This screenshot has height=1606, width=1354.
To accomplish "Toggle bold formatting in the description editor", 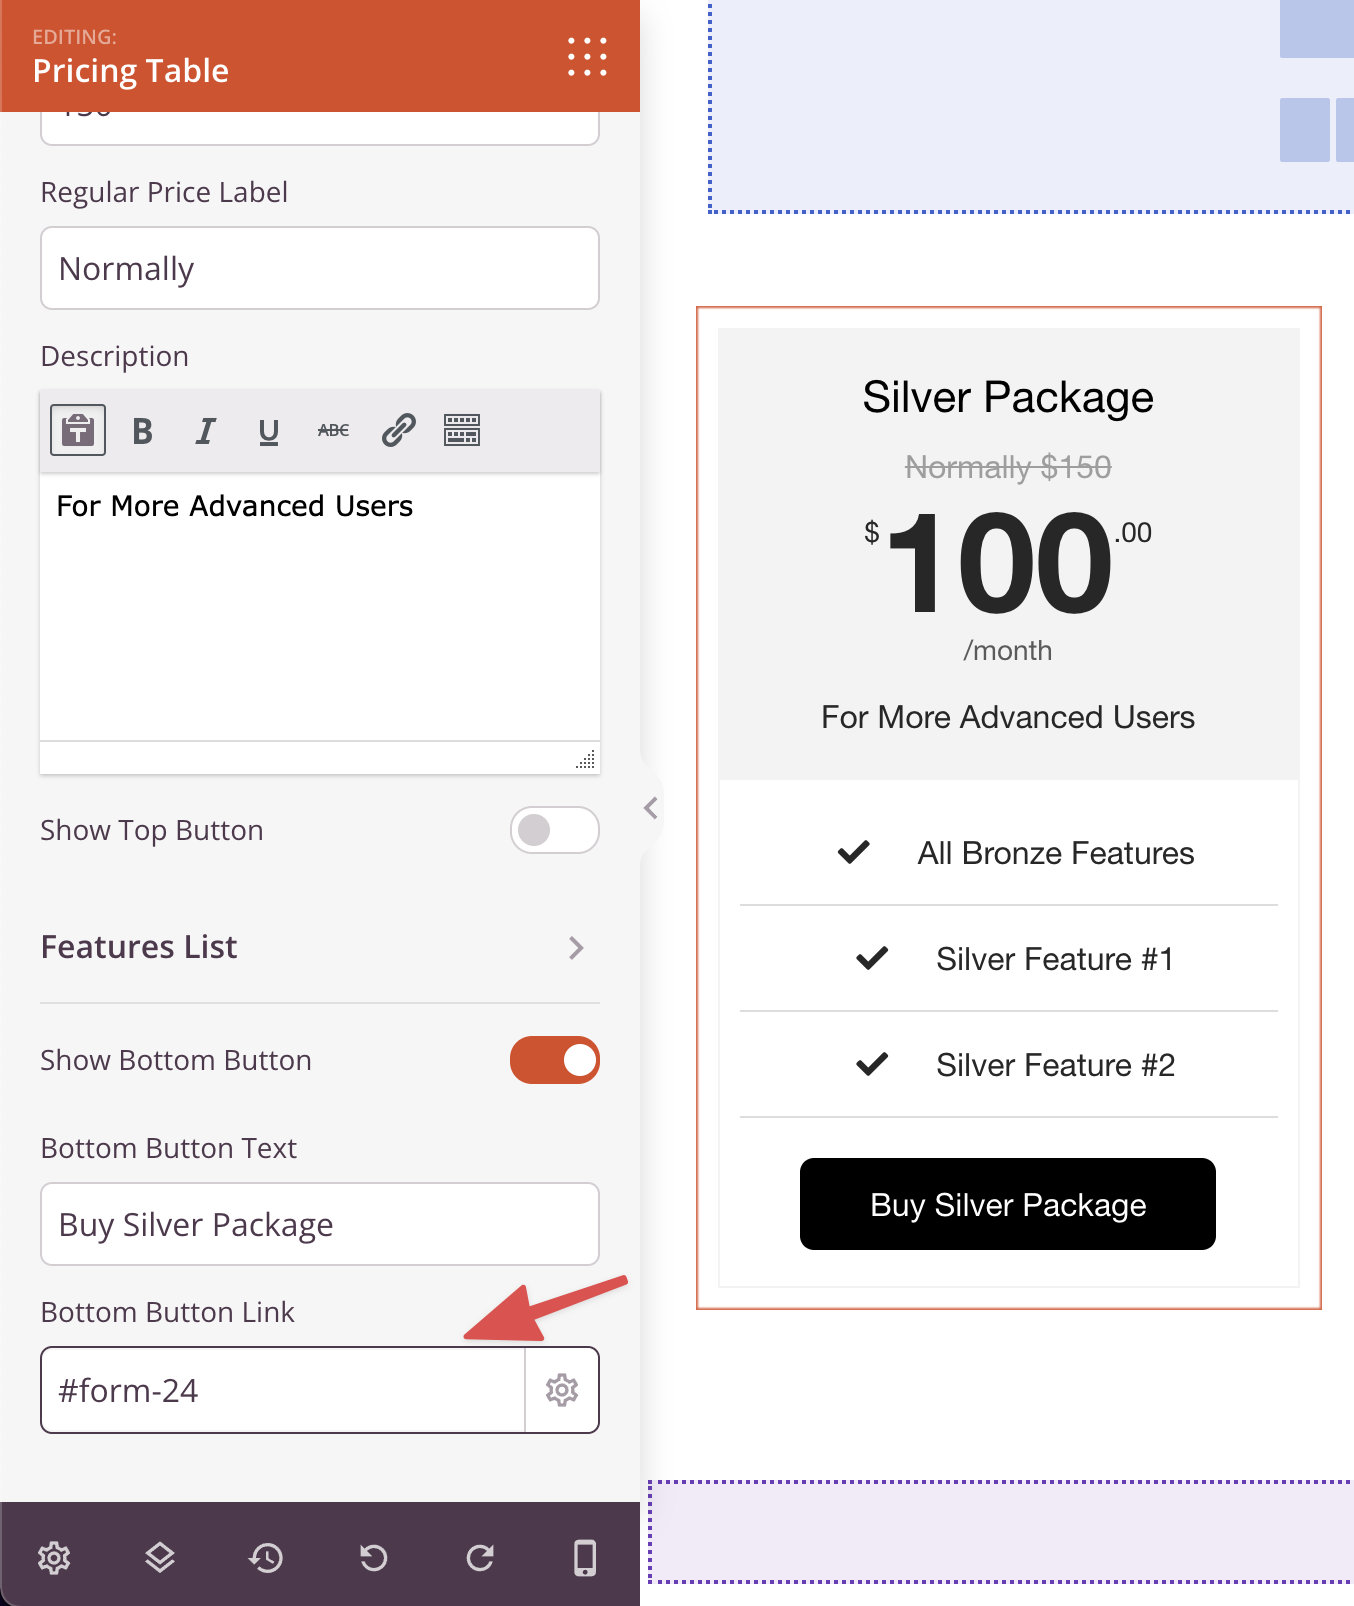I will tap(142, 430).
